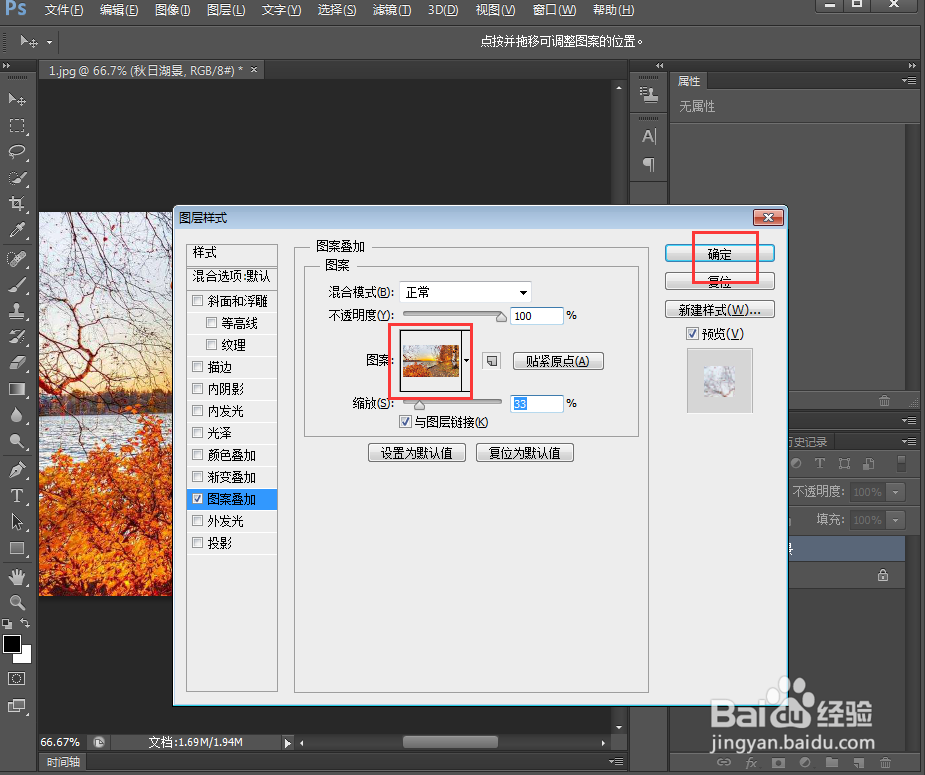This screenshot has height=775, width=925.
Task: Enable the 投影 layer style
Action: click(197, 542)
